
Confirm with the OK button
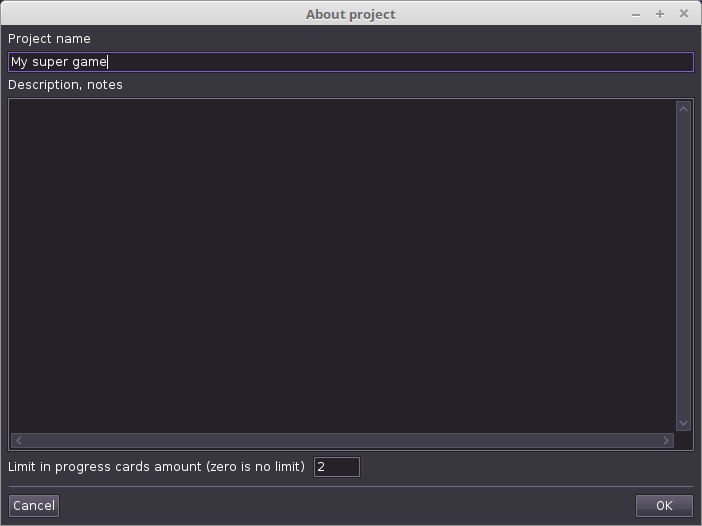click(664, 506)
